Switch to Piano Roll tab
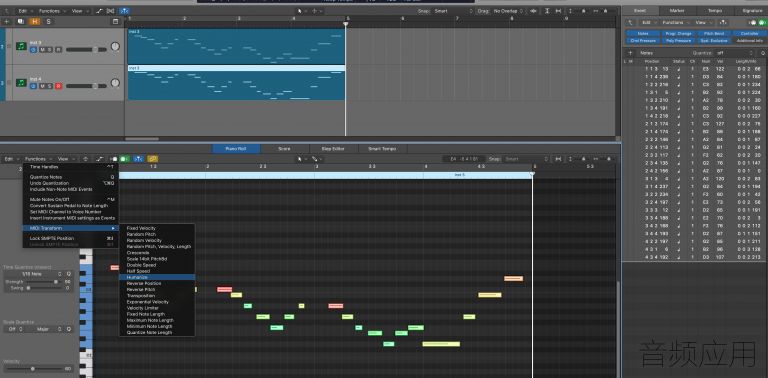 (236, 149)
